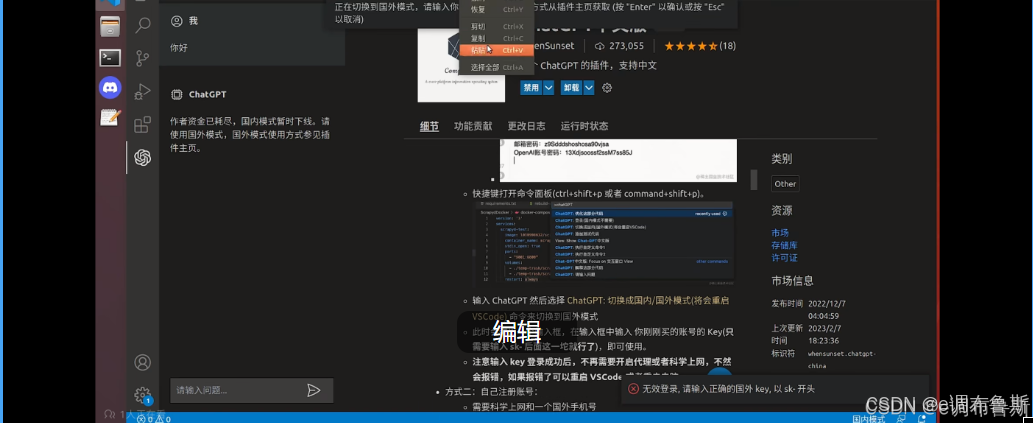1033x423 pixels.
Task: Click the 卸载 button
Action: pyautogui.click(x=571, y=88)
